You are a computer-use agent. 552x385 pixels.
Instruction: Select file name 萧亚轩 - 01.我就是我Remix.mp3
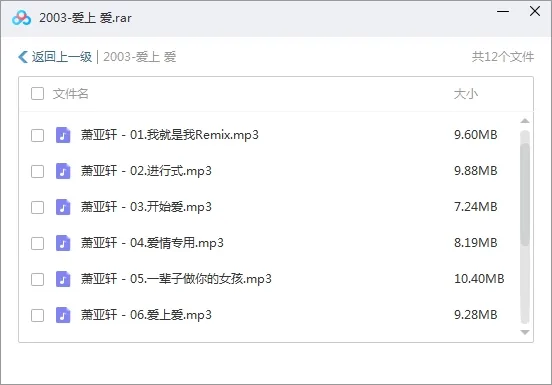click(x=170, y=135)
